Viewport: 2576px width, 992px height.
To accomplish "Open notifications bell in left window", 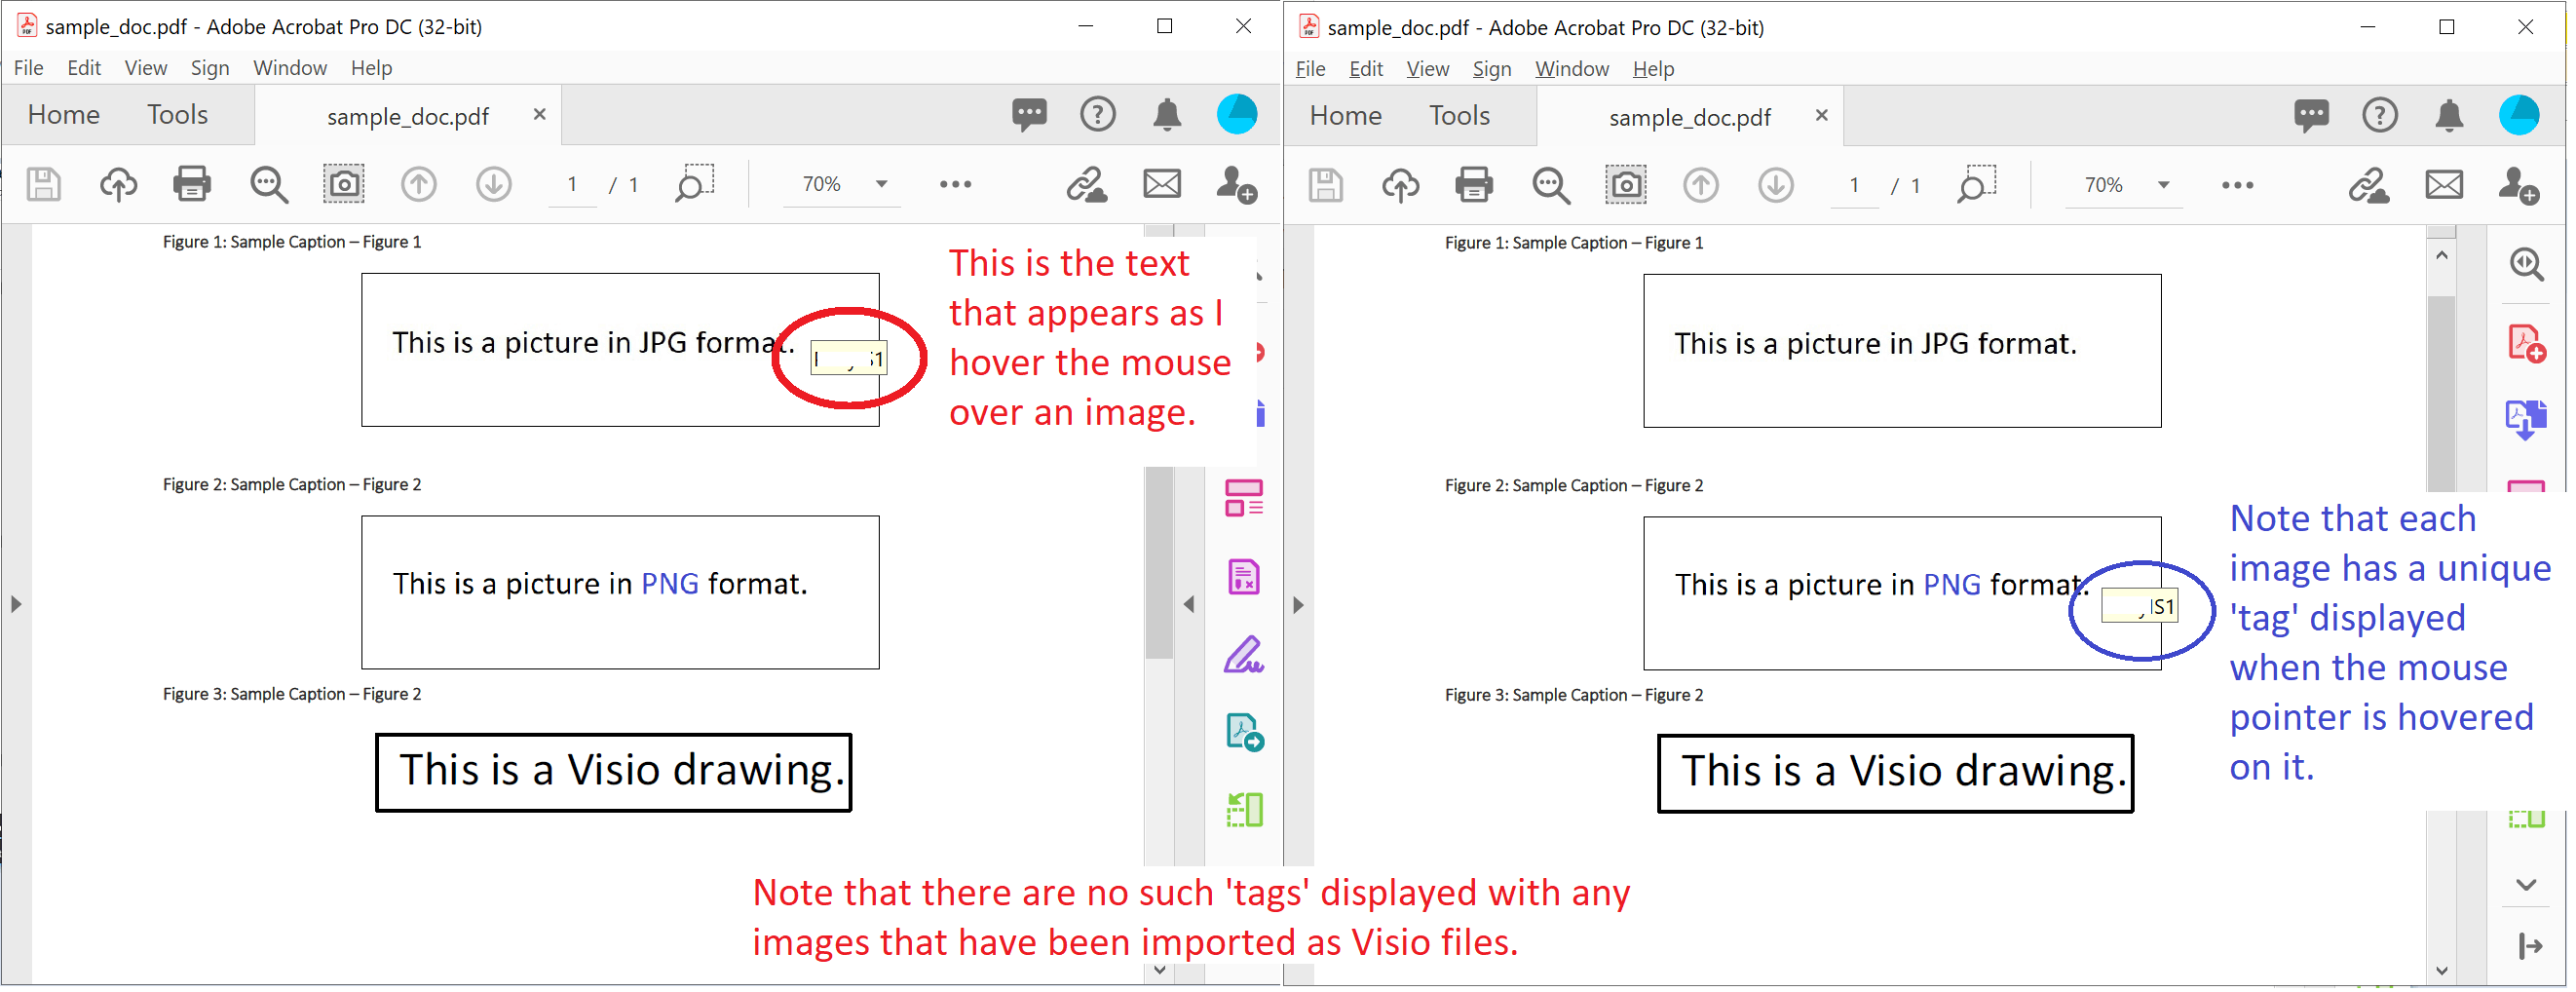I will point(1167,115).
